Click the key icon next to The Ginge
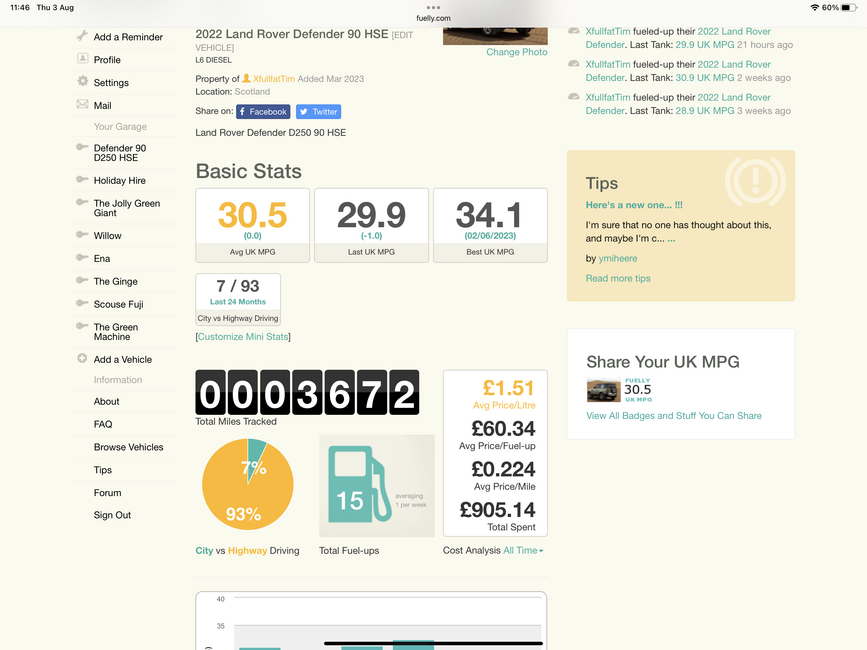 pos(82,280)
